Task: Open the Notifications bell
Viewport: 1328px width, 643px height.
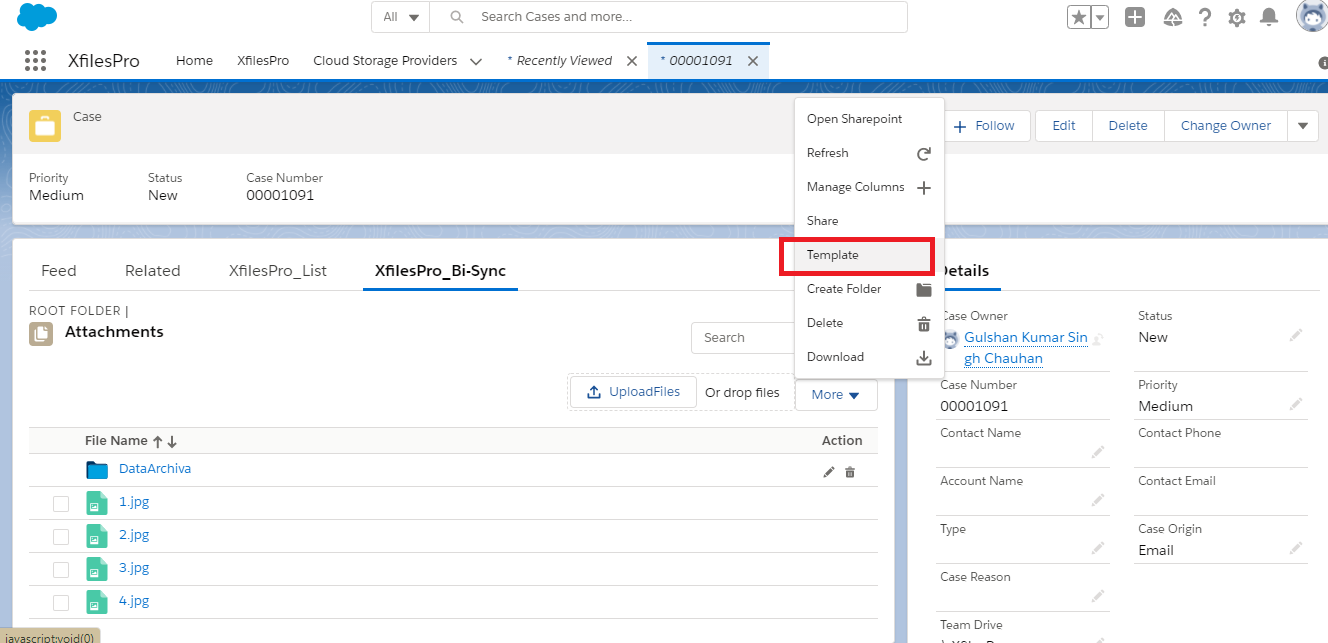Action: [x=1269, y=17]
